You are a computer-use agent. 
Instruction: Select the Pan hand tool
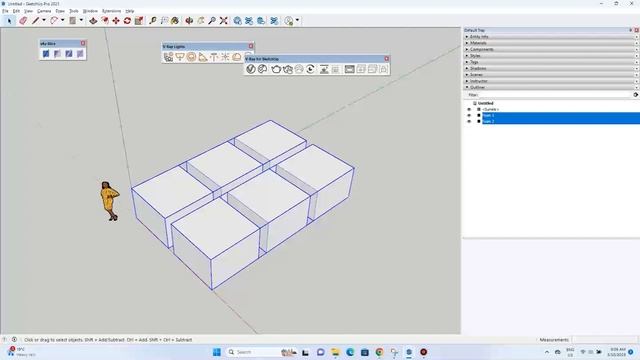pyautogui.click(x=200, y=20)
